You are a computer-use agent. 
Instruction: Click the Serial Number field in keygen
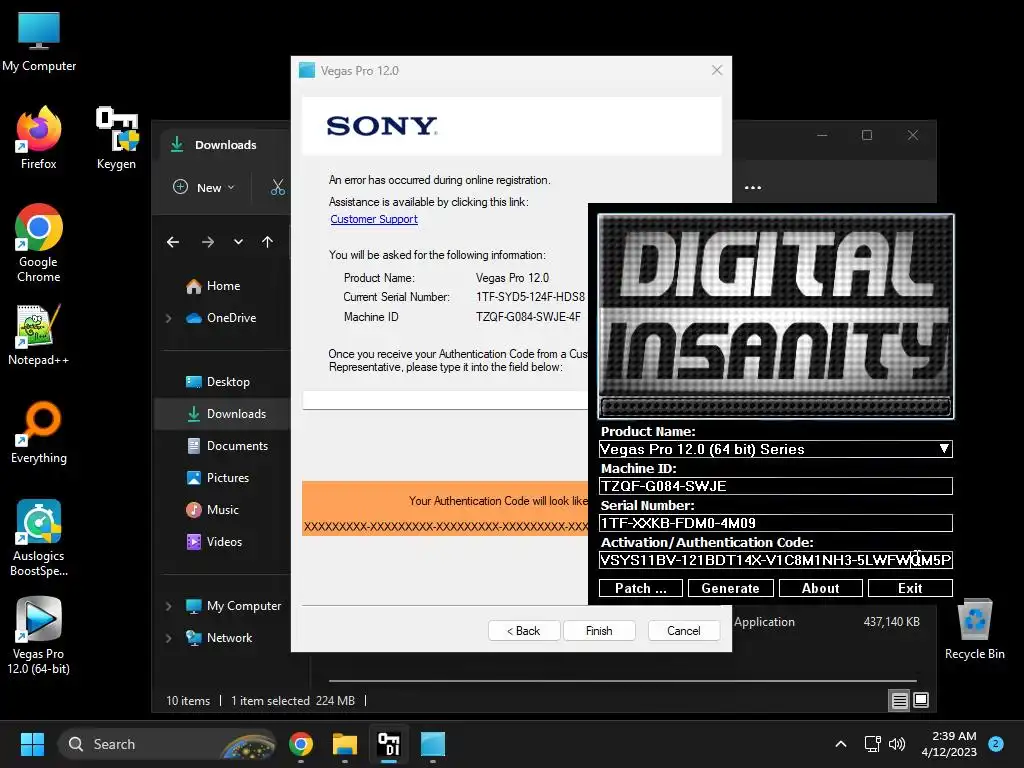[x=776, y=523]
